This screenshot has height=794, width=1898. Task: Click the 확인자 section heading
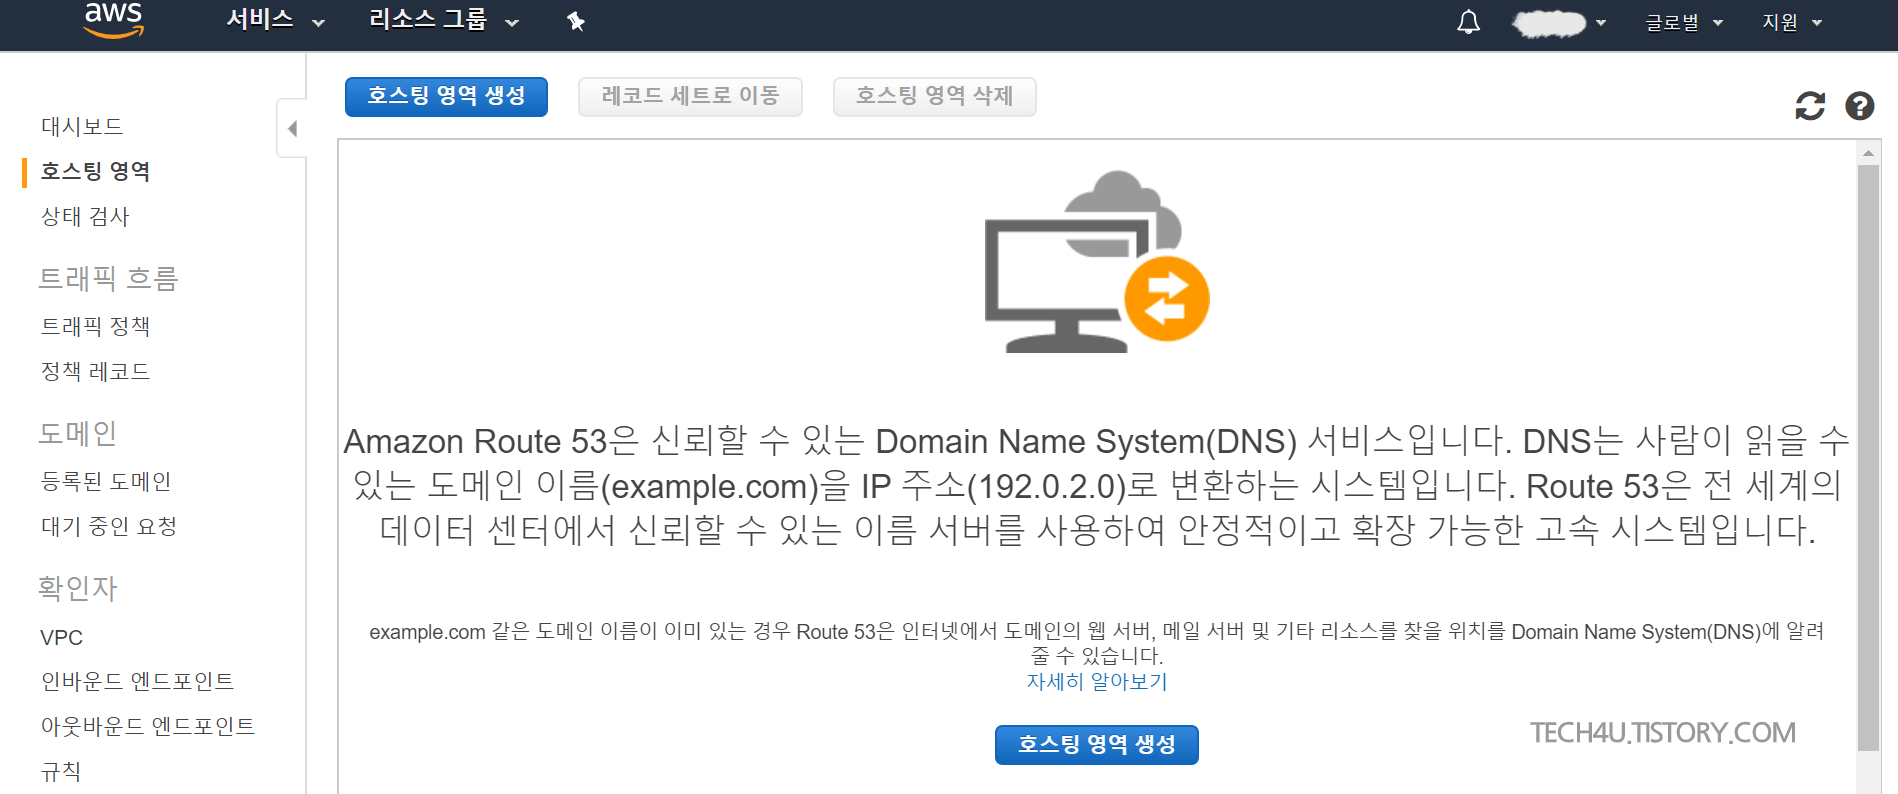pos(78,588)
